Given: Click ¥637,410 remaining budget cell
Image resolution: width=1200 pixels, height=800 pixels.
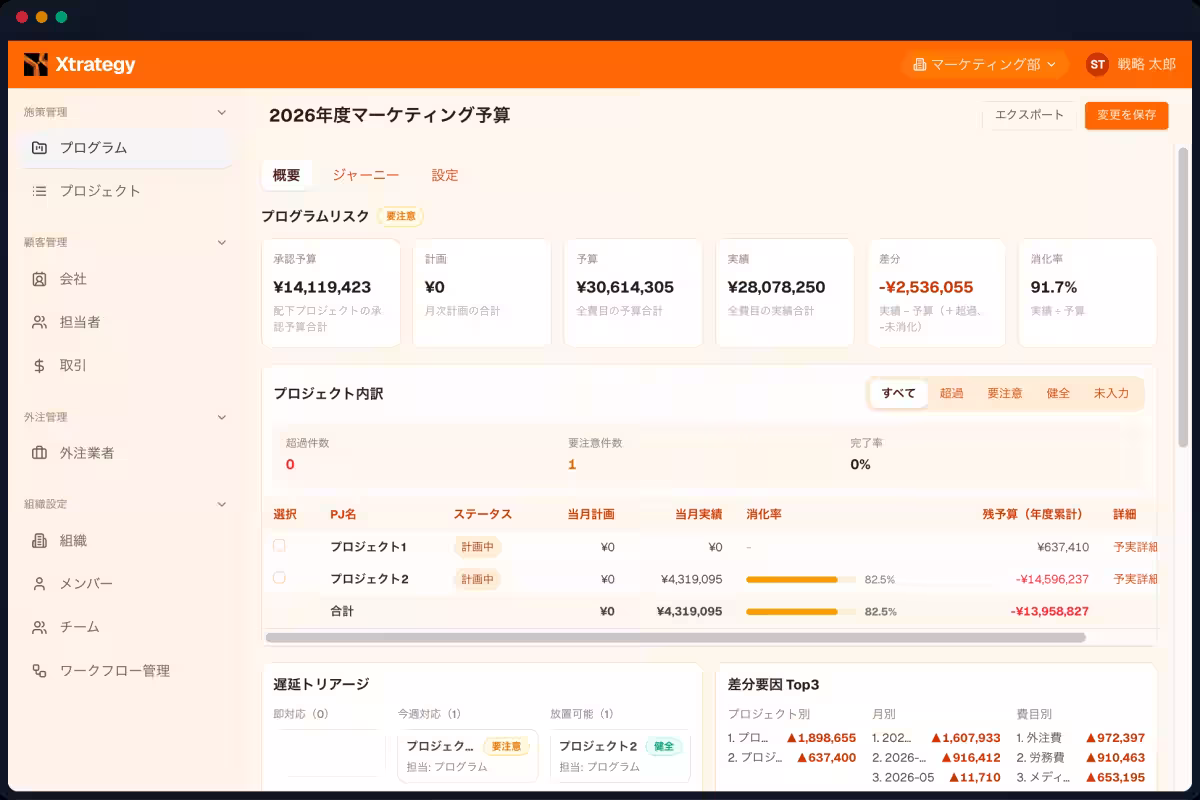Looking at the screenshot, I should pos(1063,547).
